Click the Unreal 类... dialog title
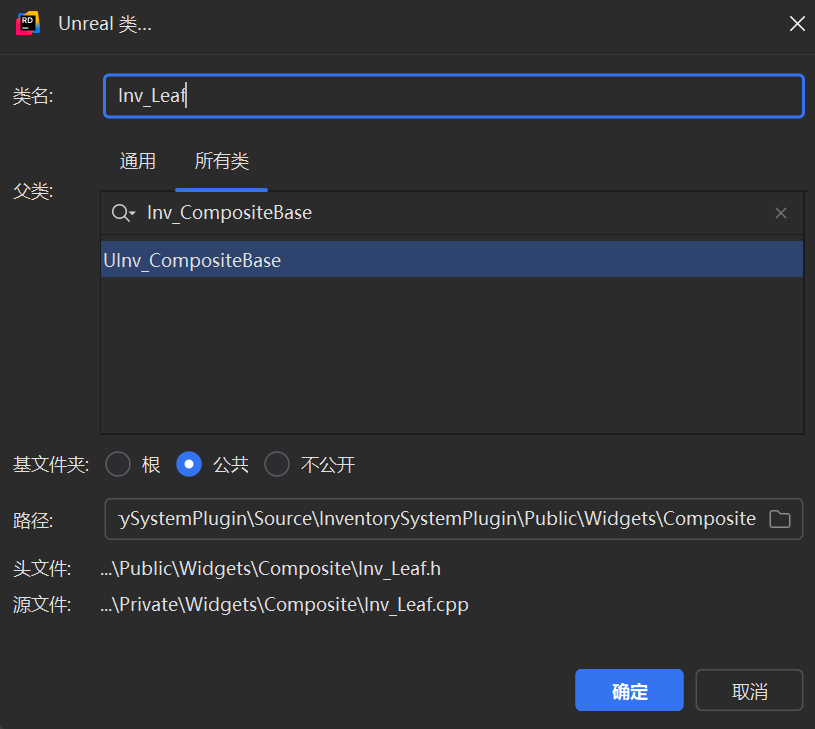The width and height of the screenshot is (815, 729). (x=105, y=24)
